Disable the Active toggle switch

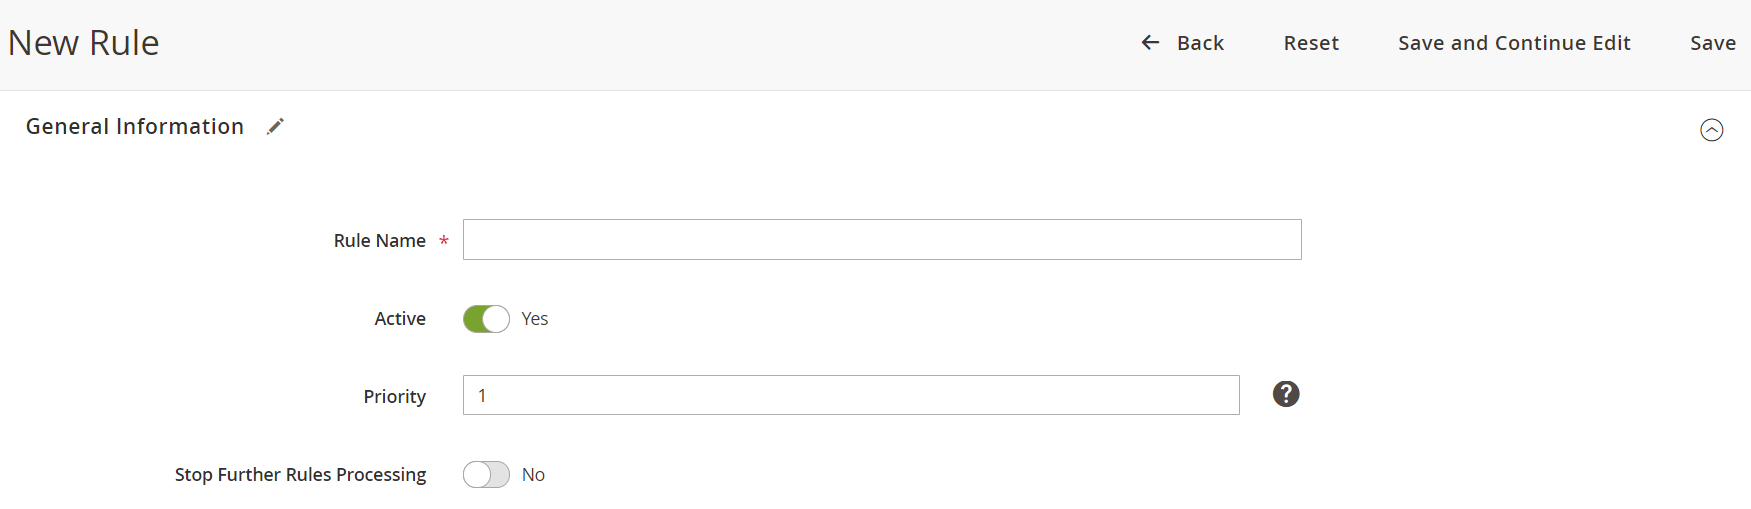[486, 319]
